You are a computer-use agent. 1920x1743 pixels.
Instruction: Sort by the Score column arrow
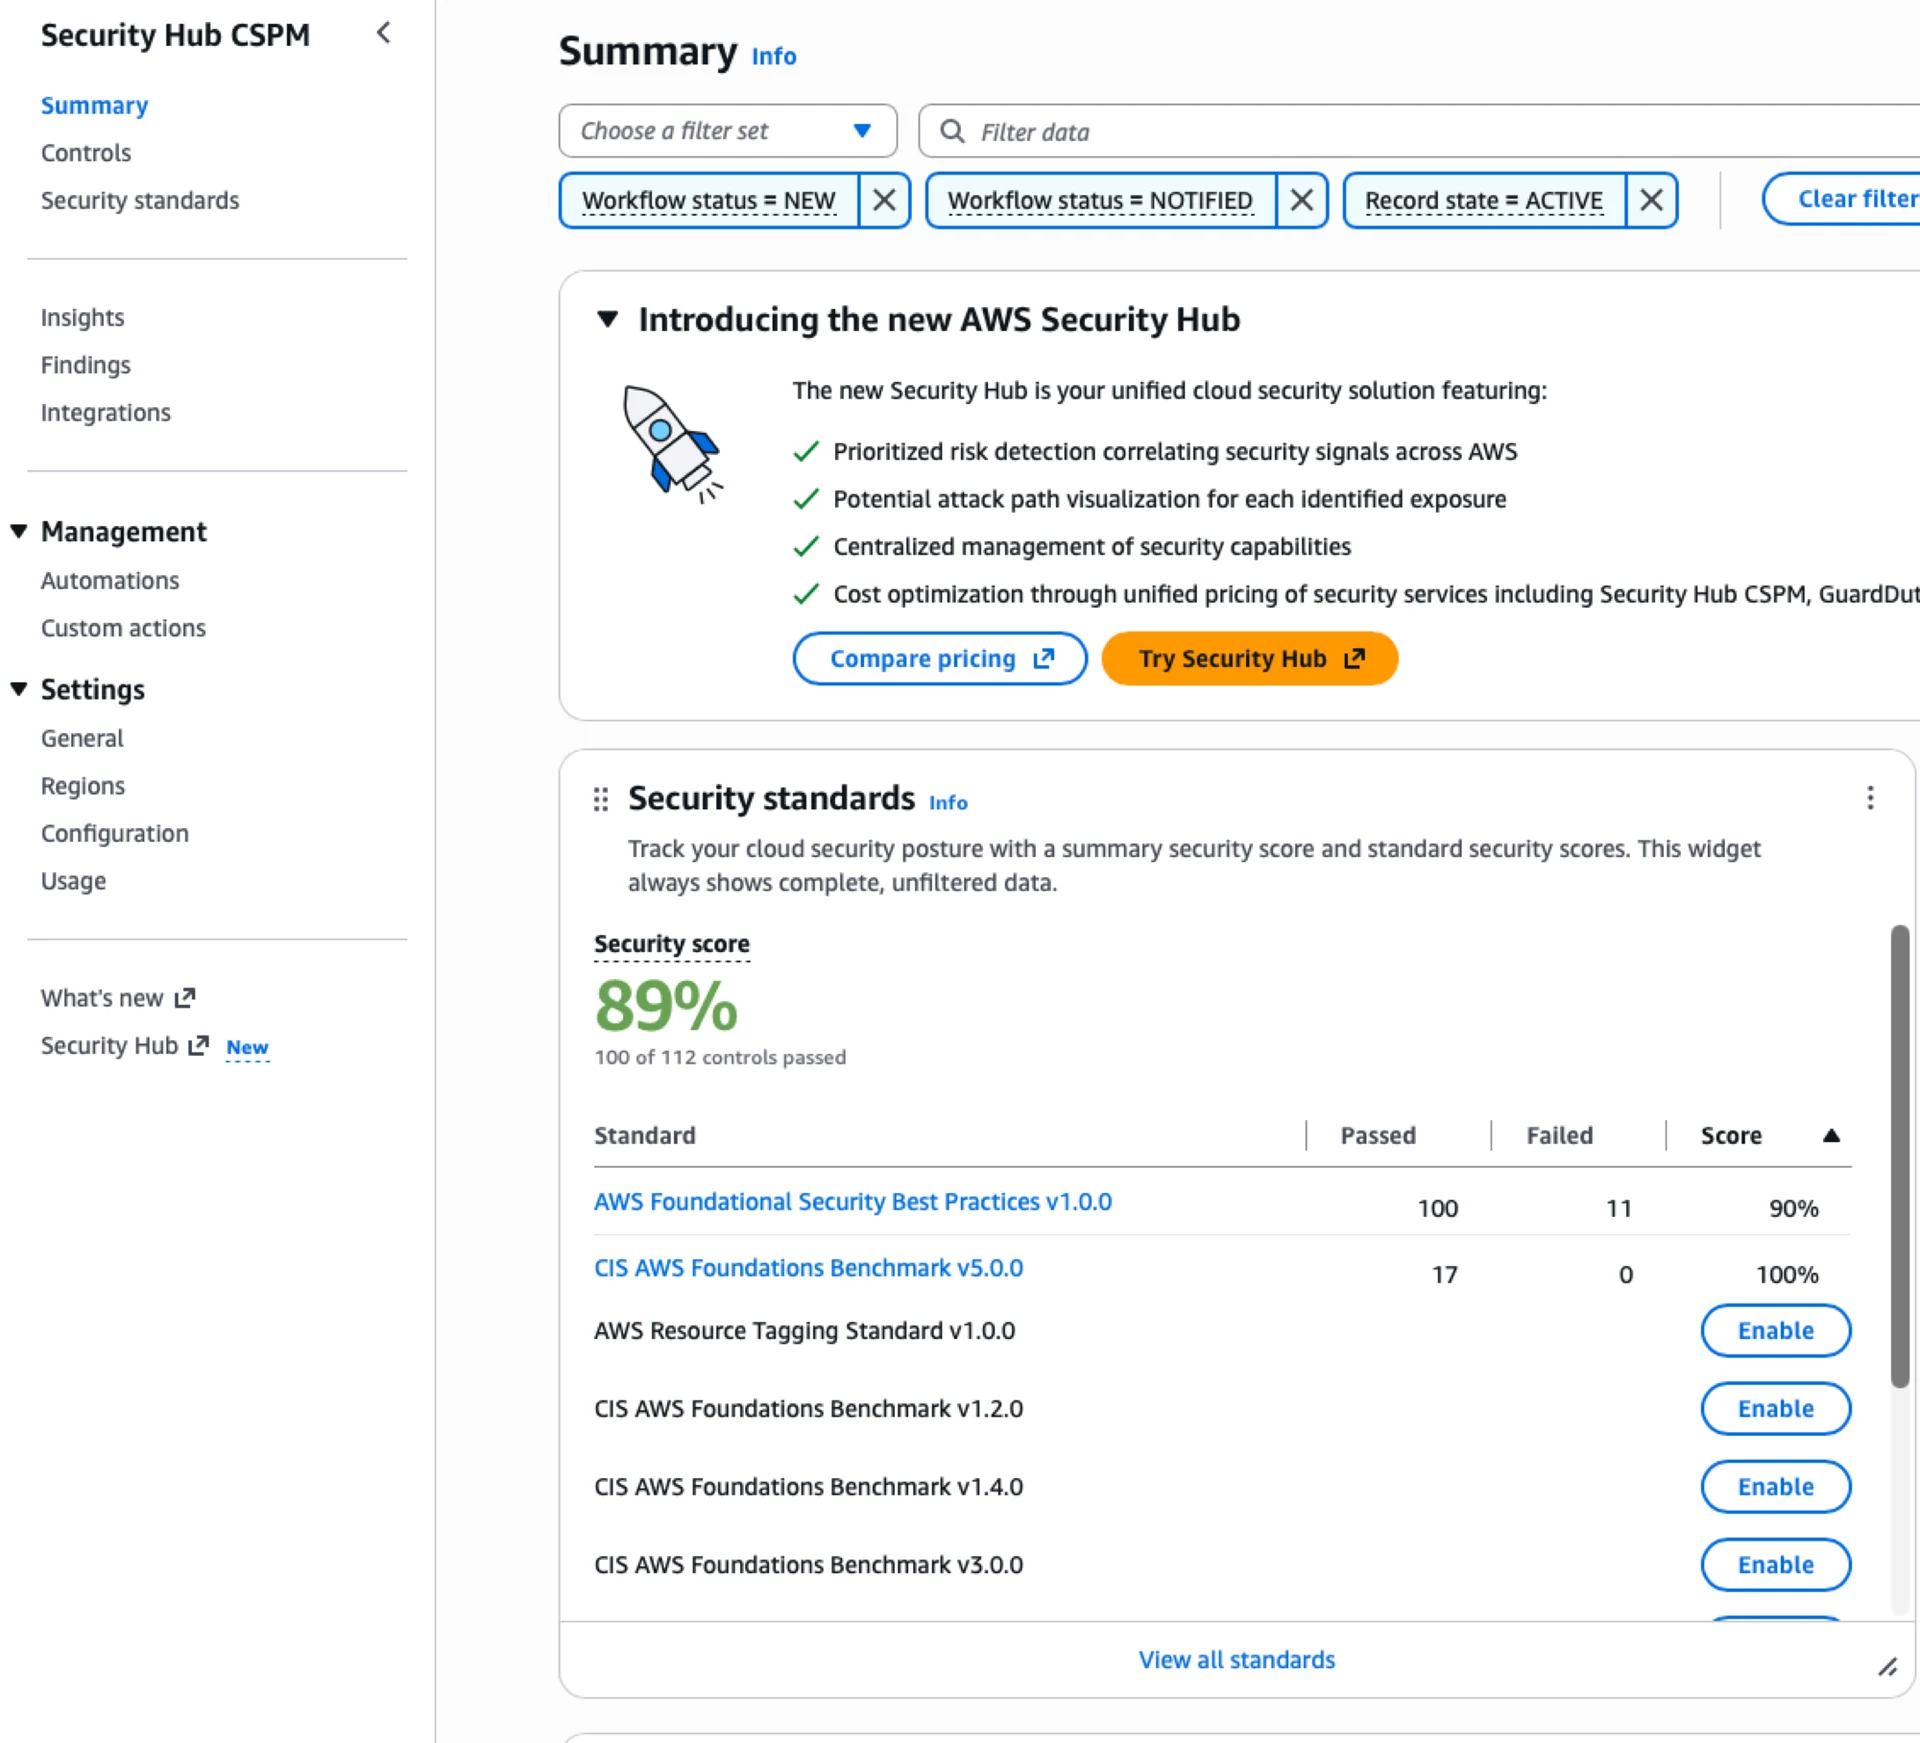point(1831,1135)
